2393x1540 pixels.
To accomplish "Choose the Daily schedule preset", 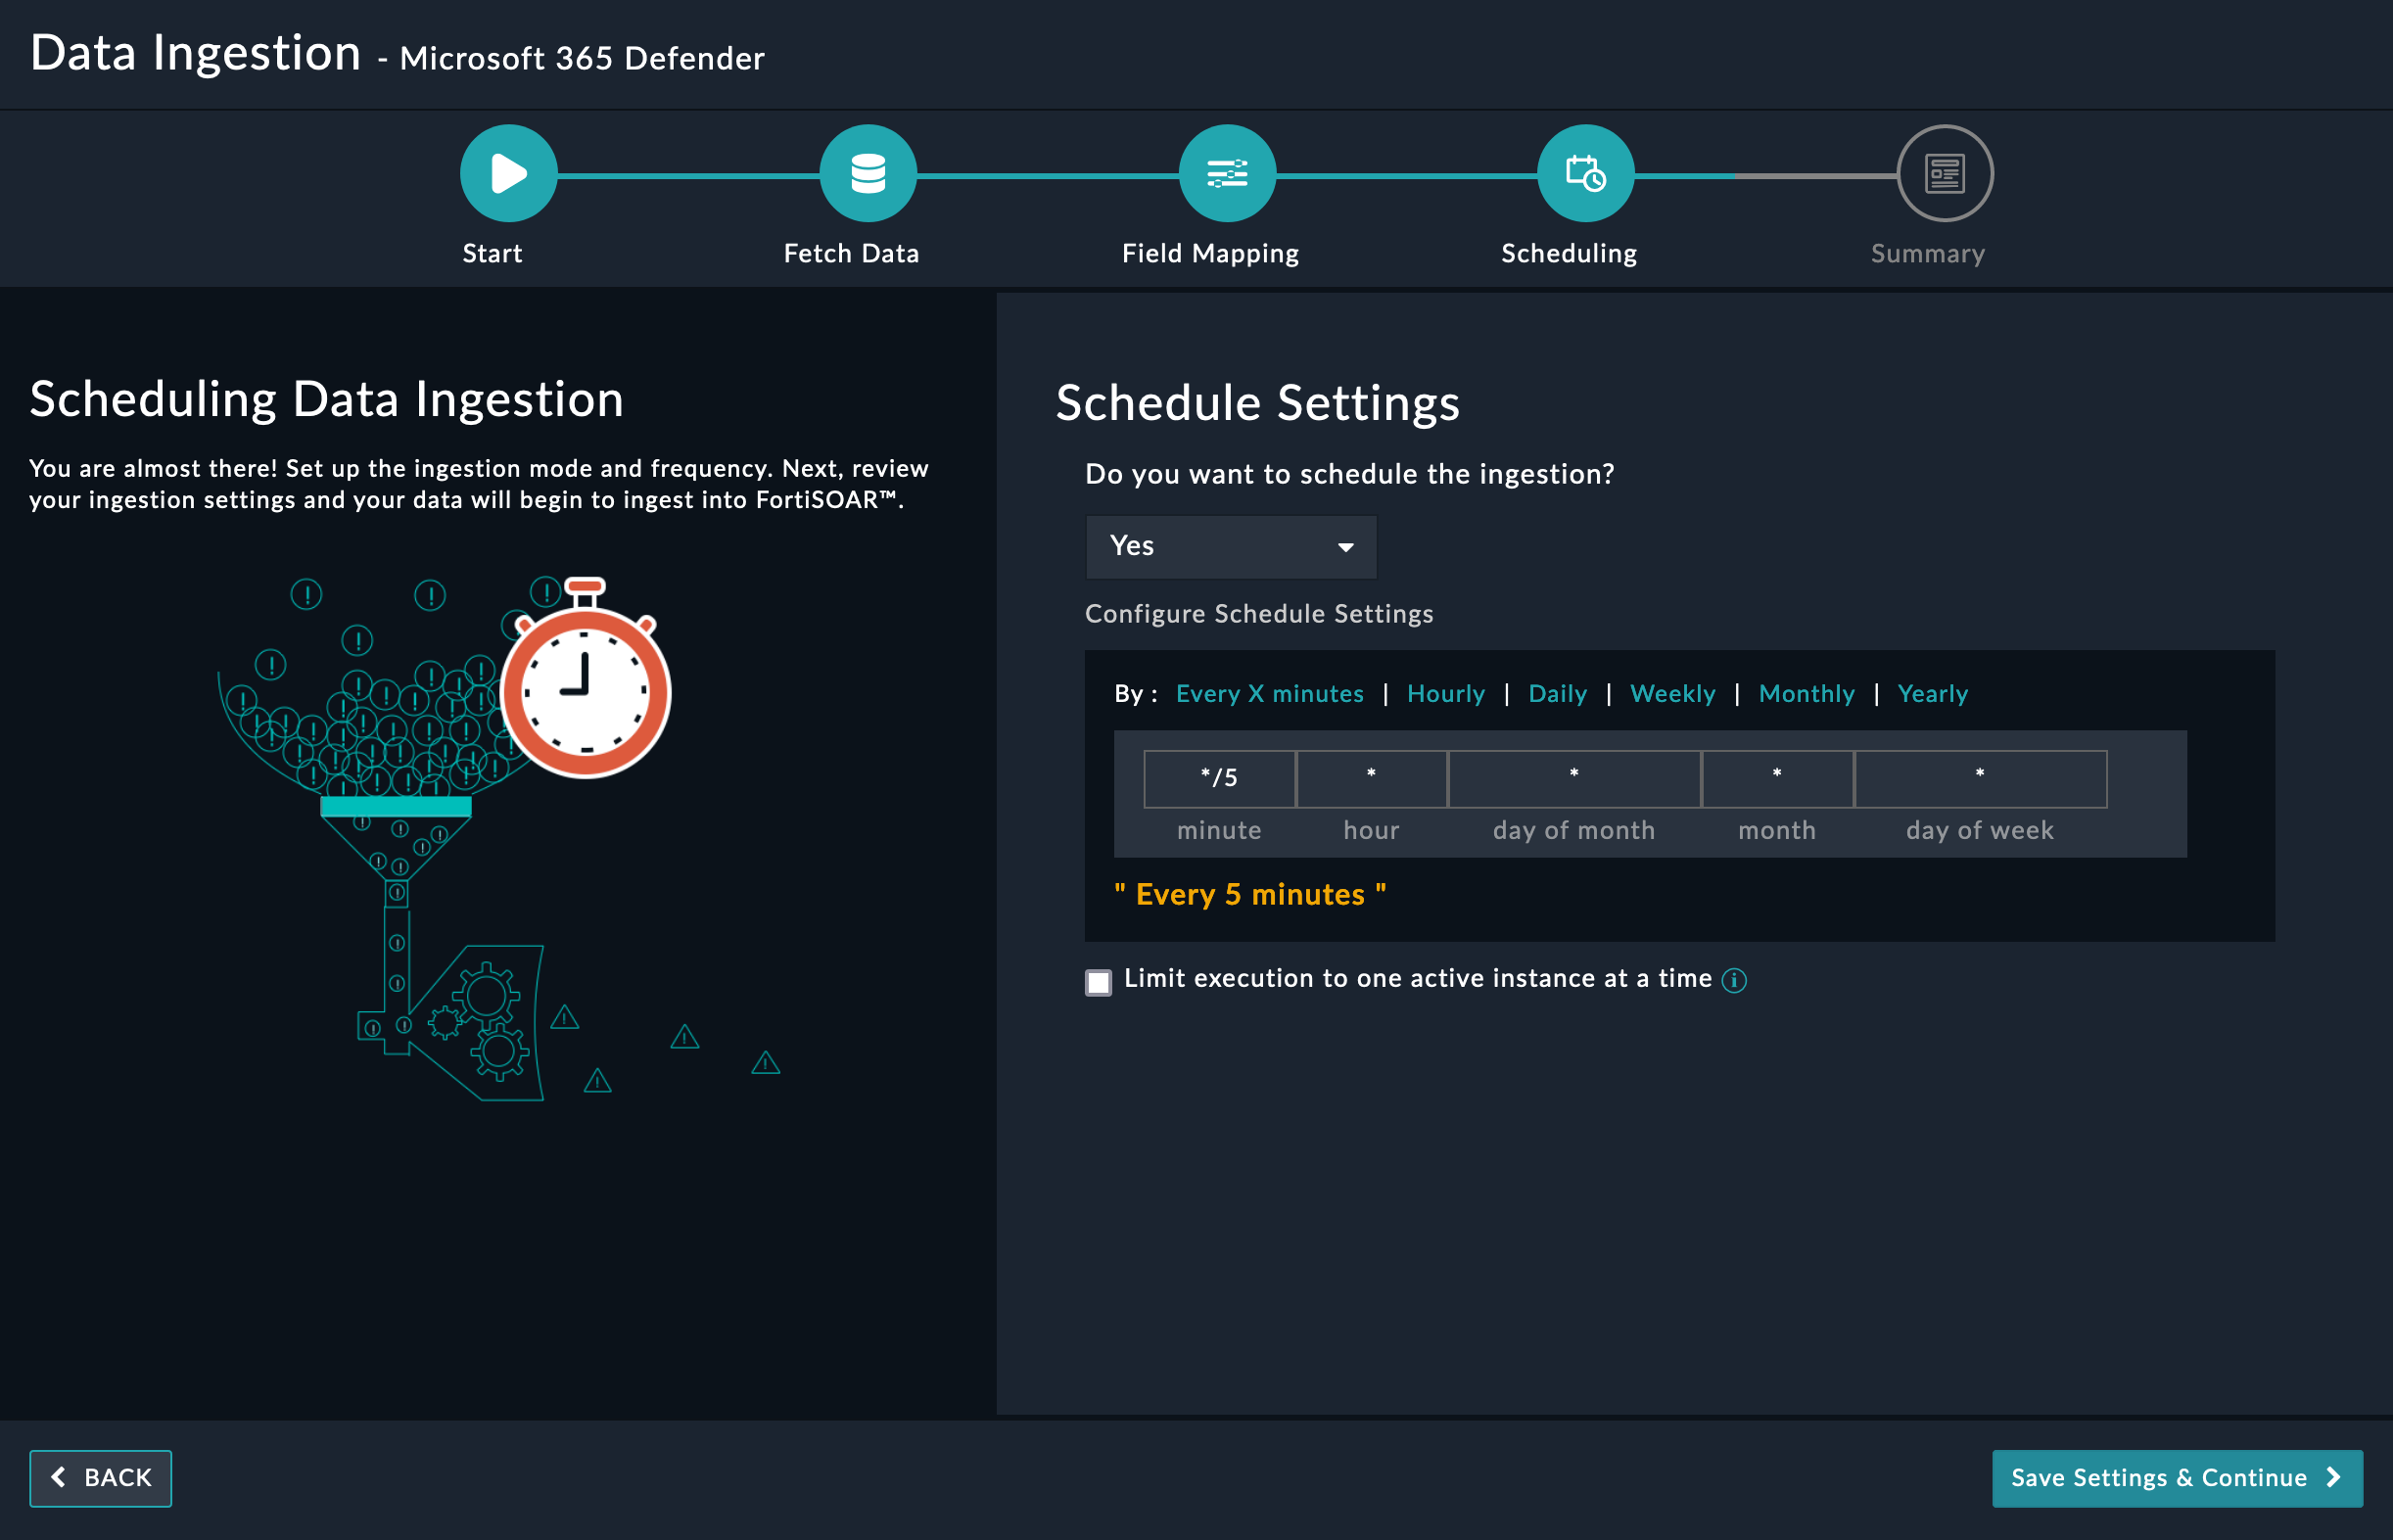I will (x=1557, y=693).
